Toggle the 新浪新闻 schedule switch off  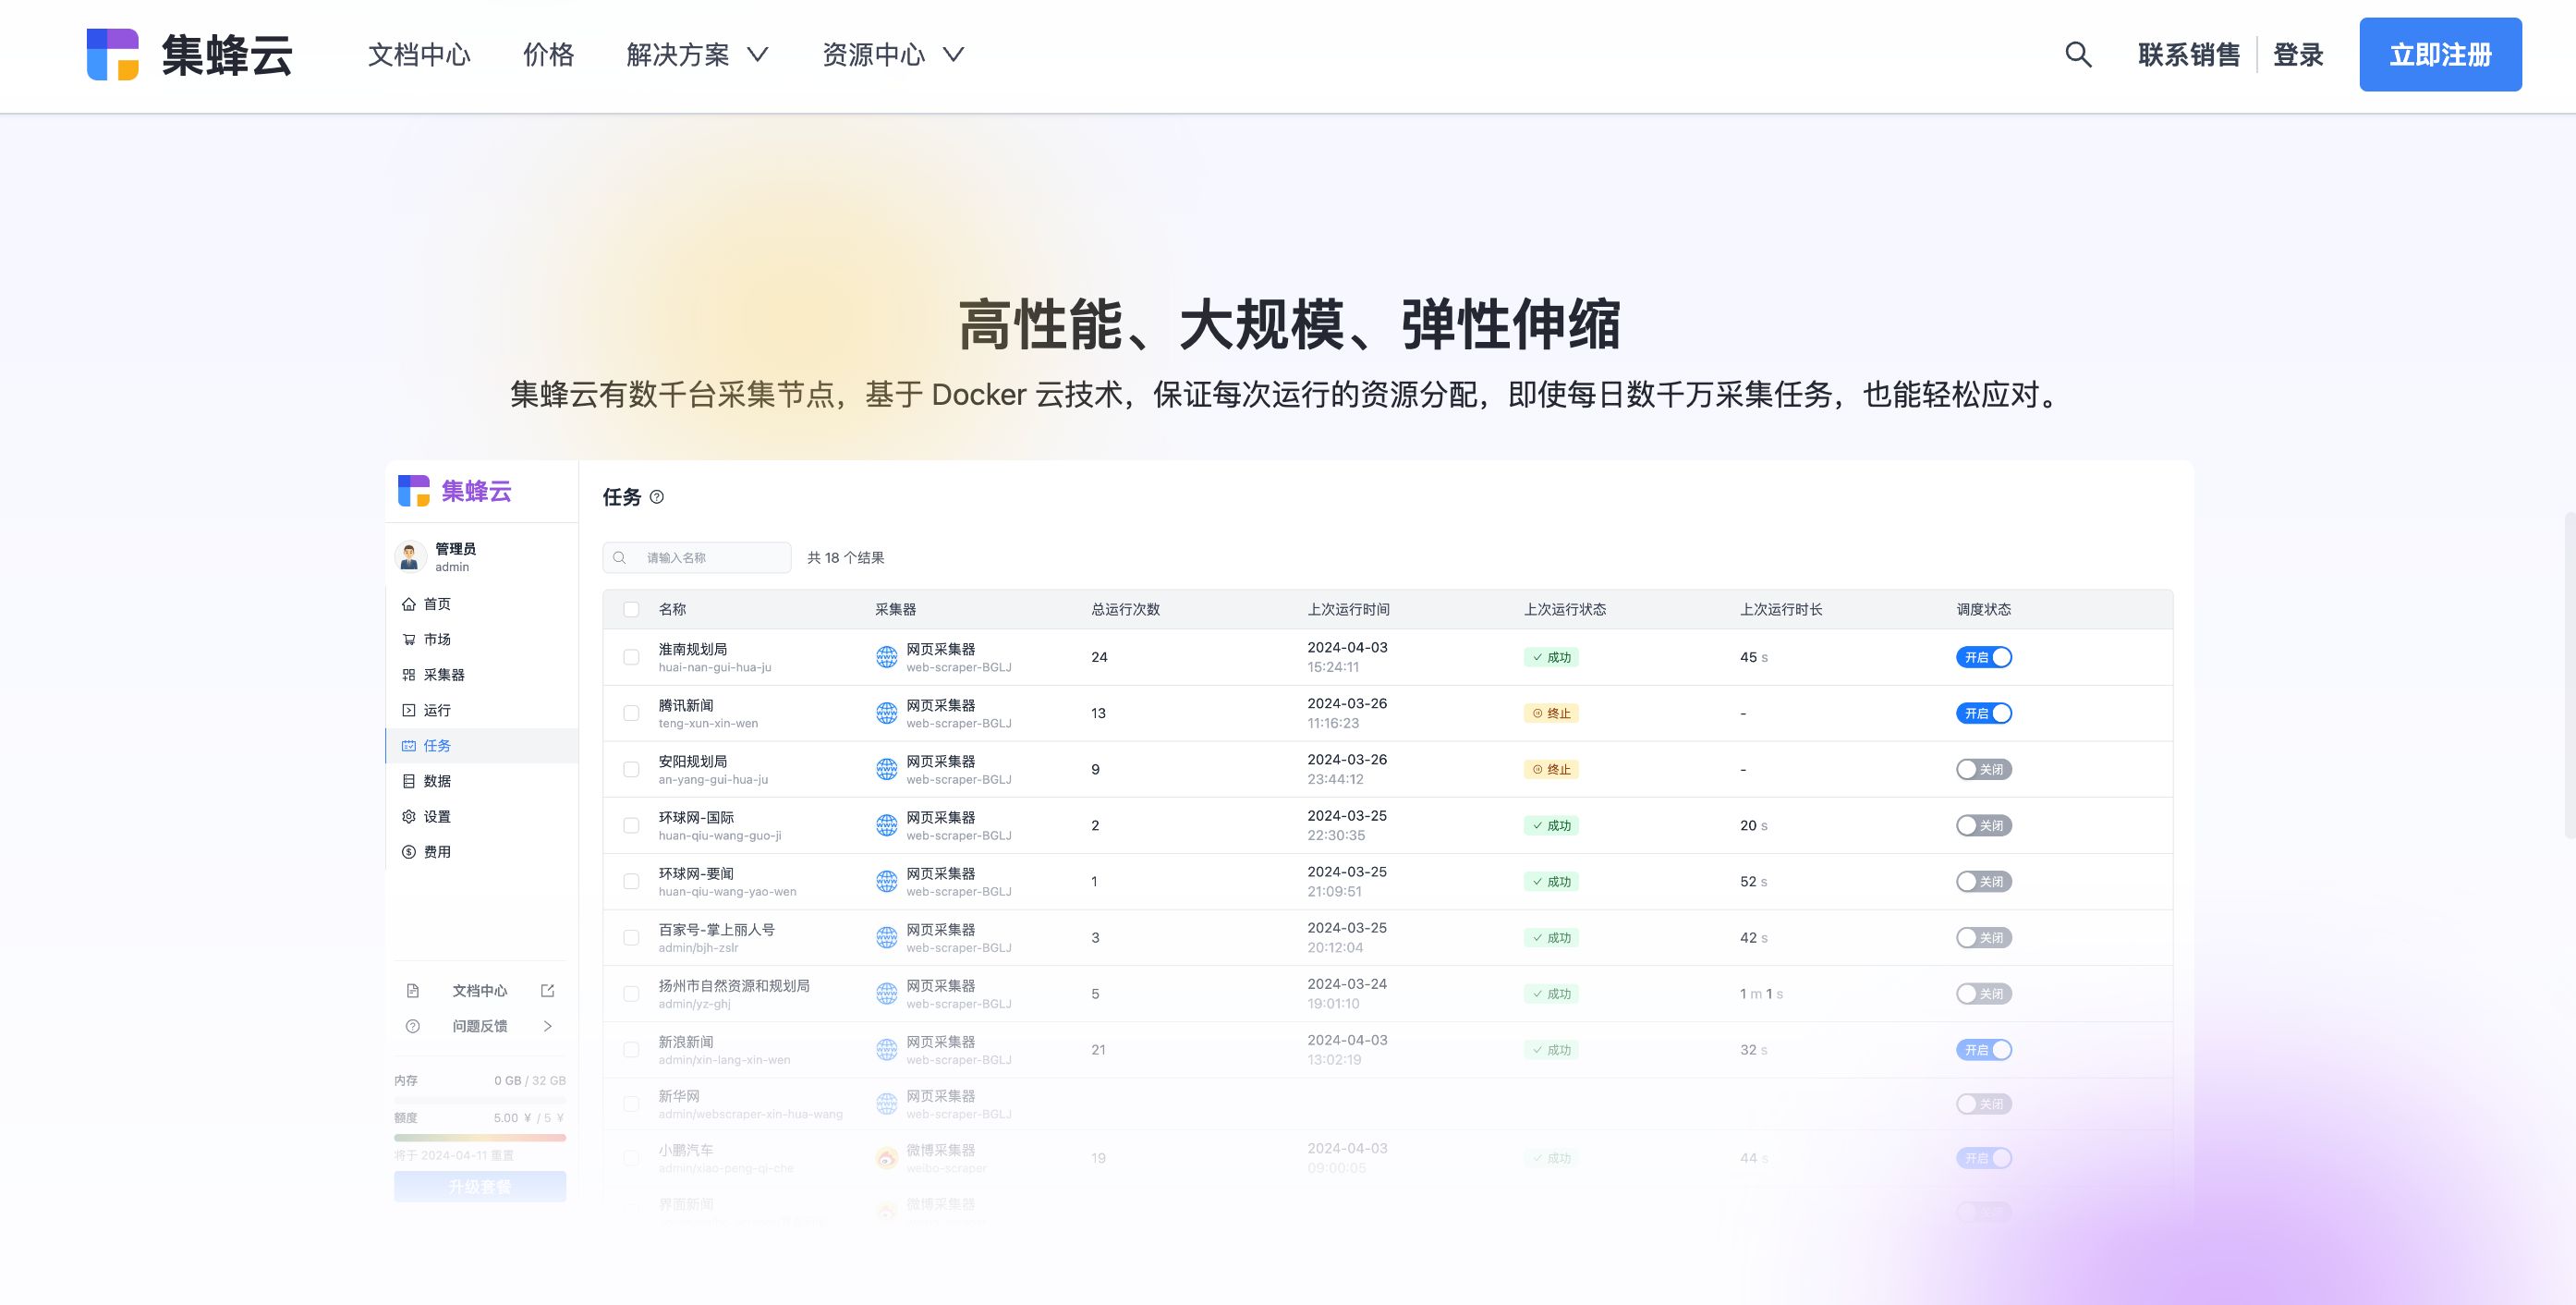1986,1049
